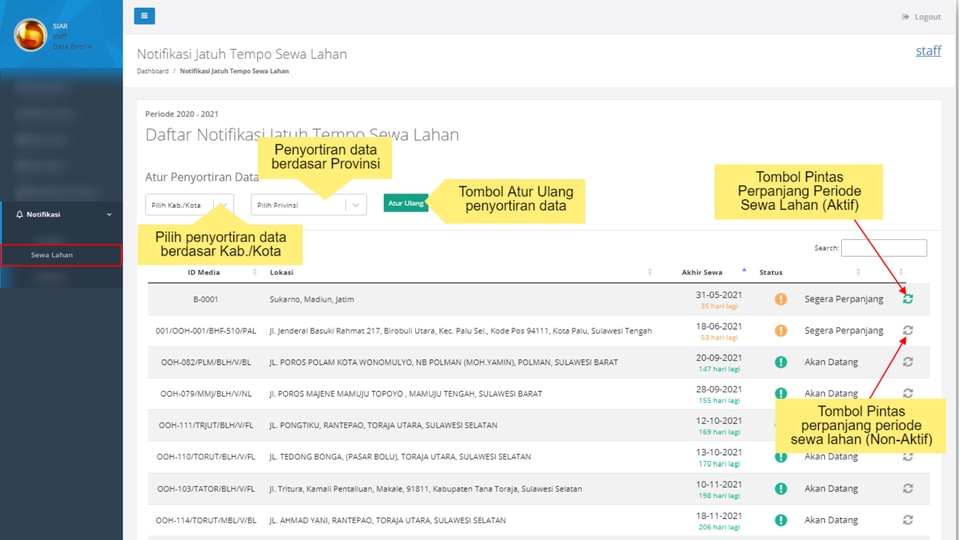Go to Dashboard breadcrumb

tap(152, 71)
